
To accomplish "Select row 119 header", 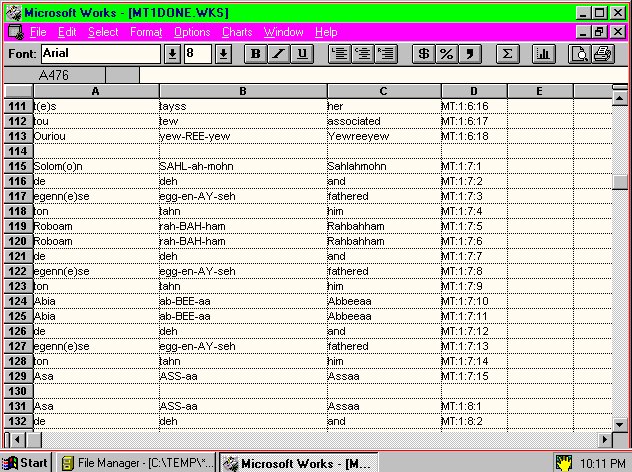I will 18,226.
